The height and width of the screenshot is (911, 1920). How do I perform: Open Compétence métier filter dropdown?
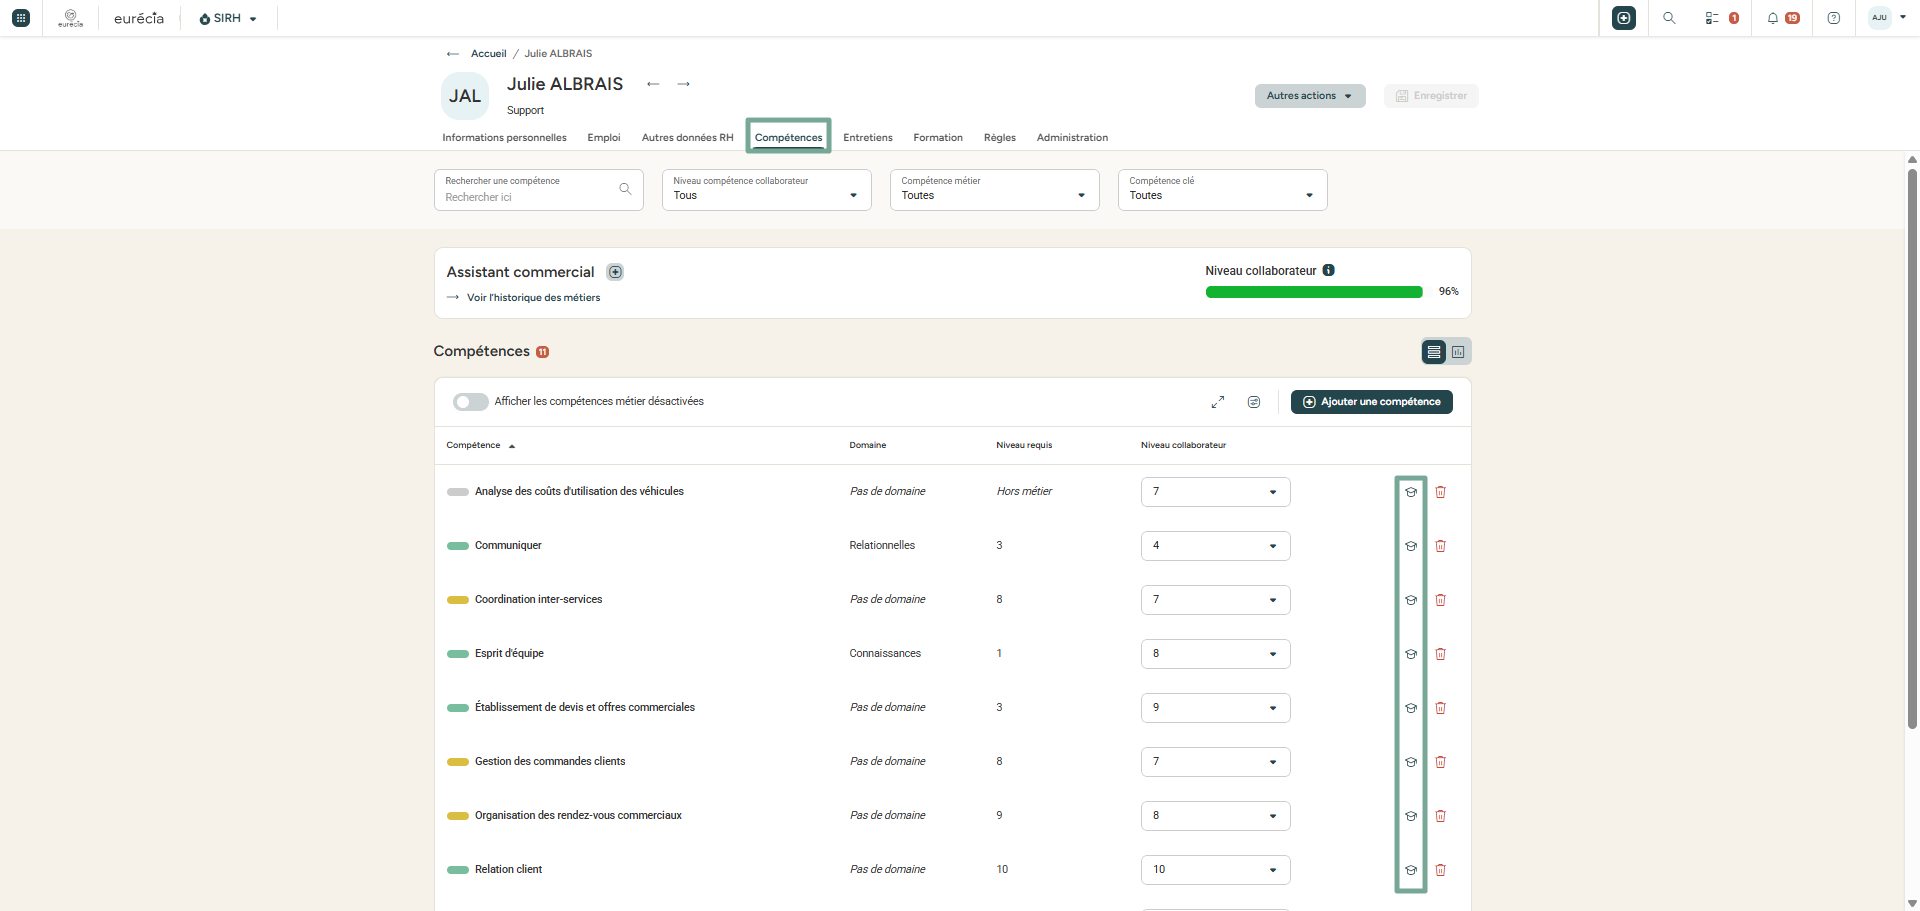(995, 190)
